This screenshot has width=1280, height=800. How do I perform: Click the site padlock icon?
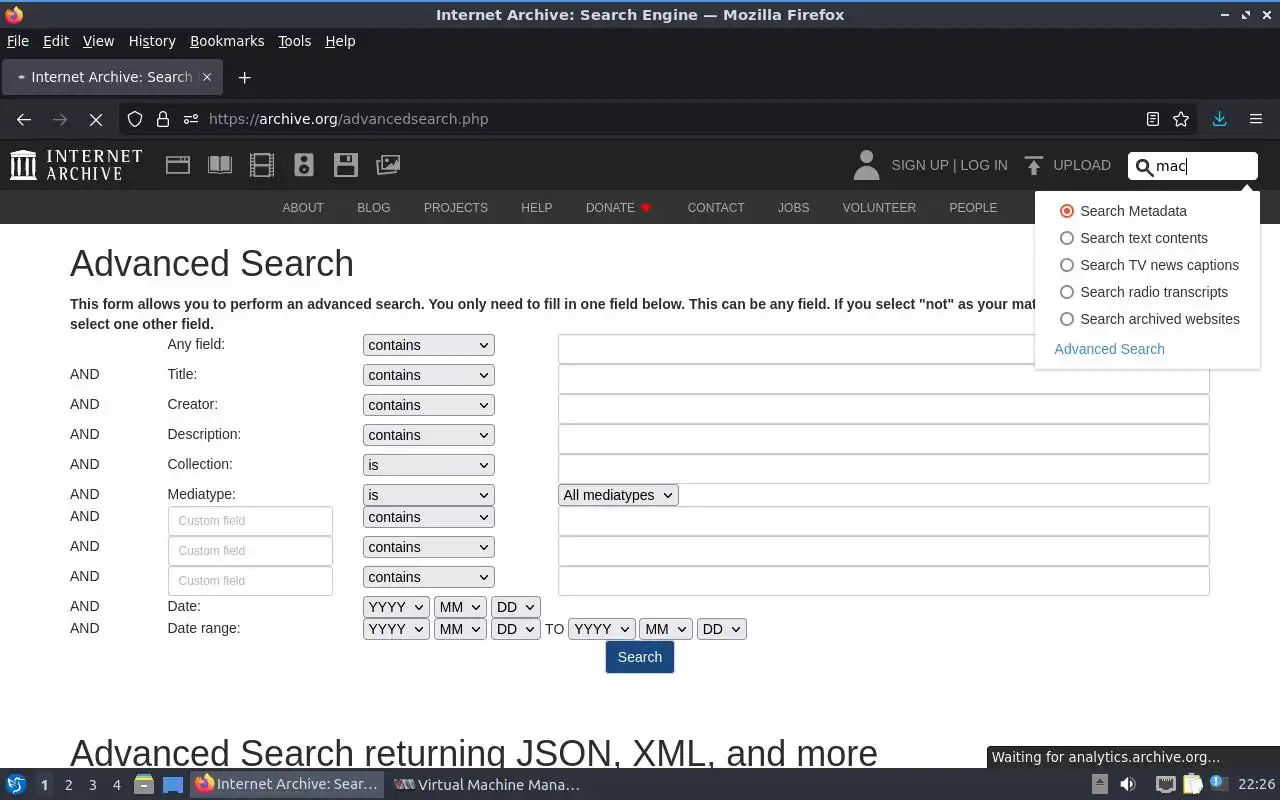pos(163,119)
